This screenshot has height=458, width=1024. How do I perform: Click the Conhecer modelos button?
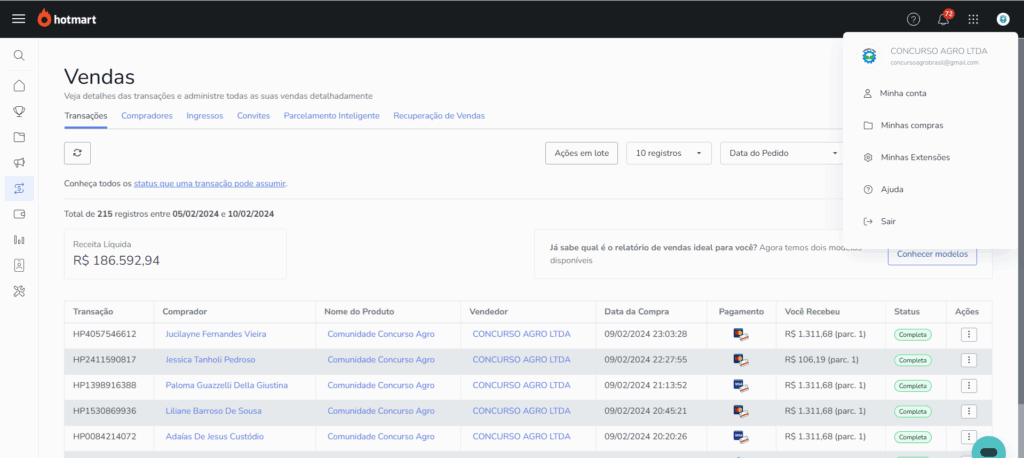click(932, 254)
